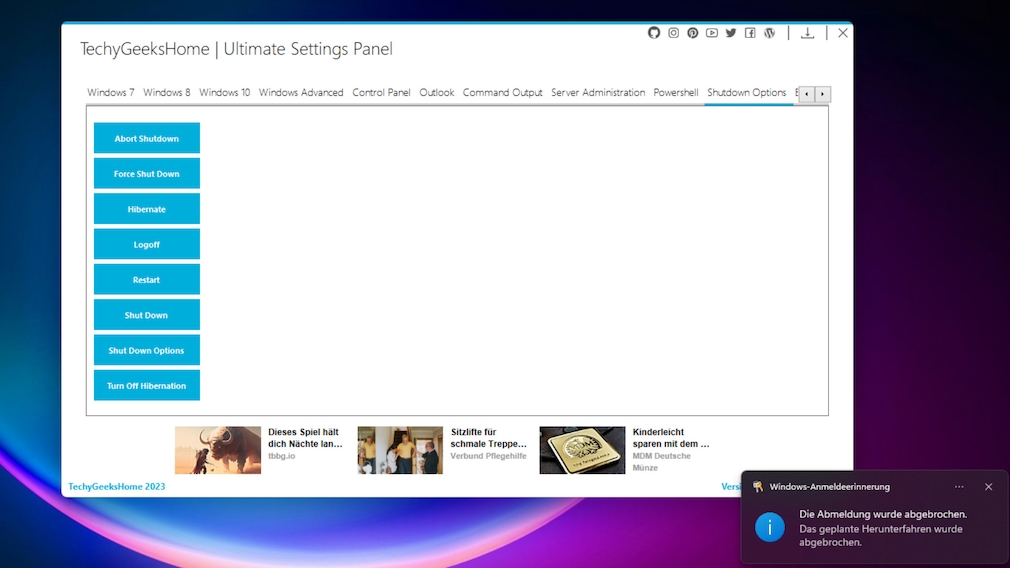Open the 'Sitzlifte für schmale Treppe' ad text

point(488,438)
